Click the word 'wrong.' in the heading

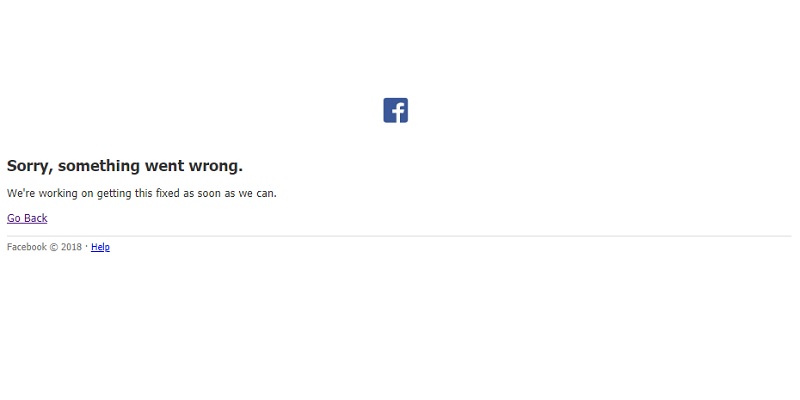point(216,166)
